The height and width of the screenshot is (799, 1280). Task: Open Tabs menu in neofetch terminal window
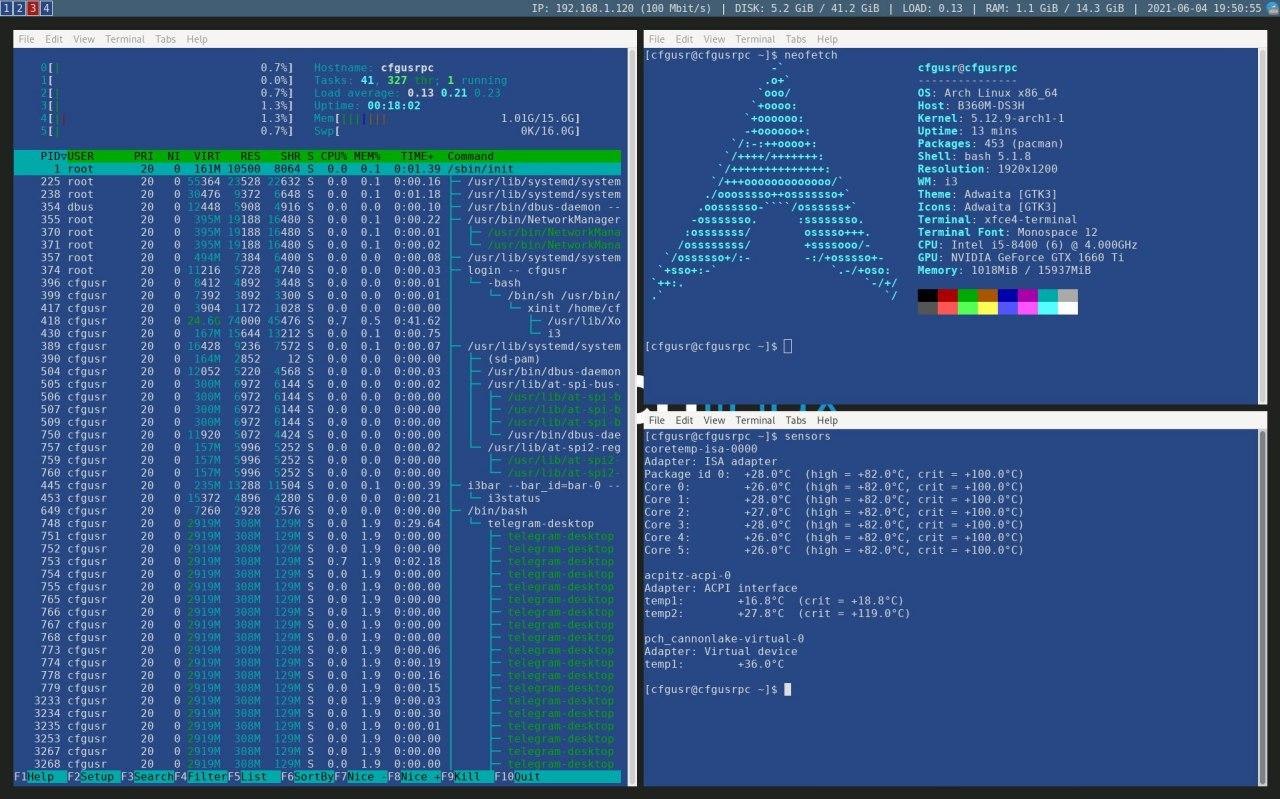click(796, 39)
